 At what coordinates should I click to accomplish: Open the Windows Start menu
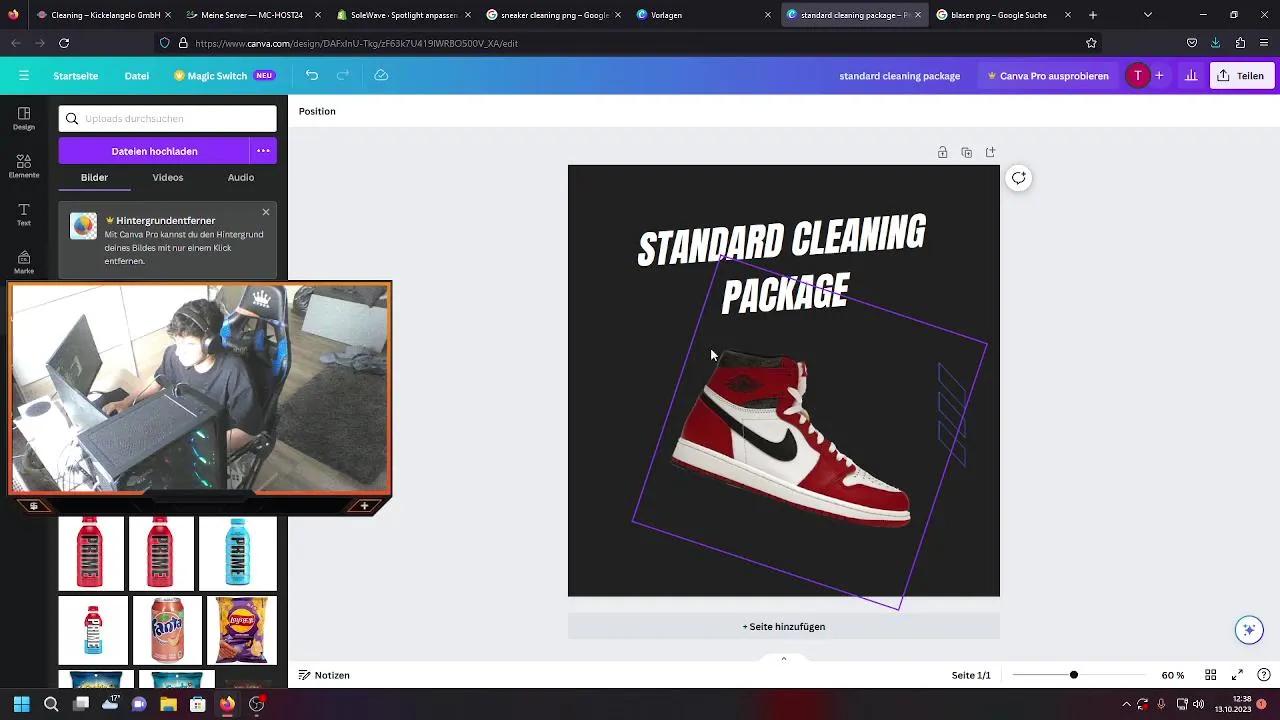tap(21, 704)
